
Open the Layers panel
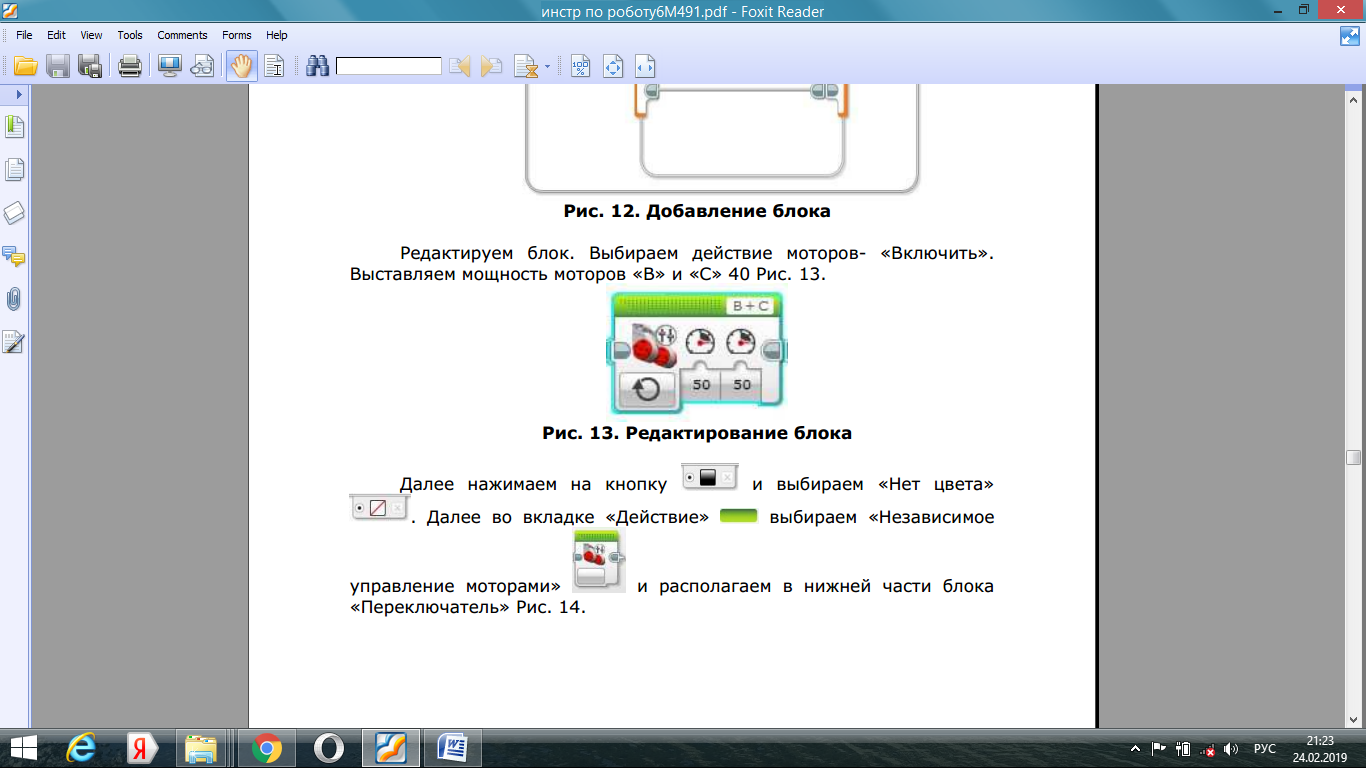pos(14,213)
